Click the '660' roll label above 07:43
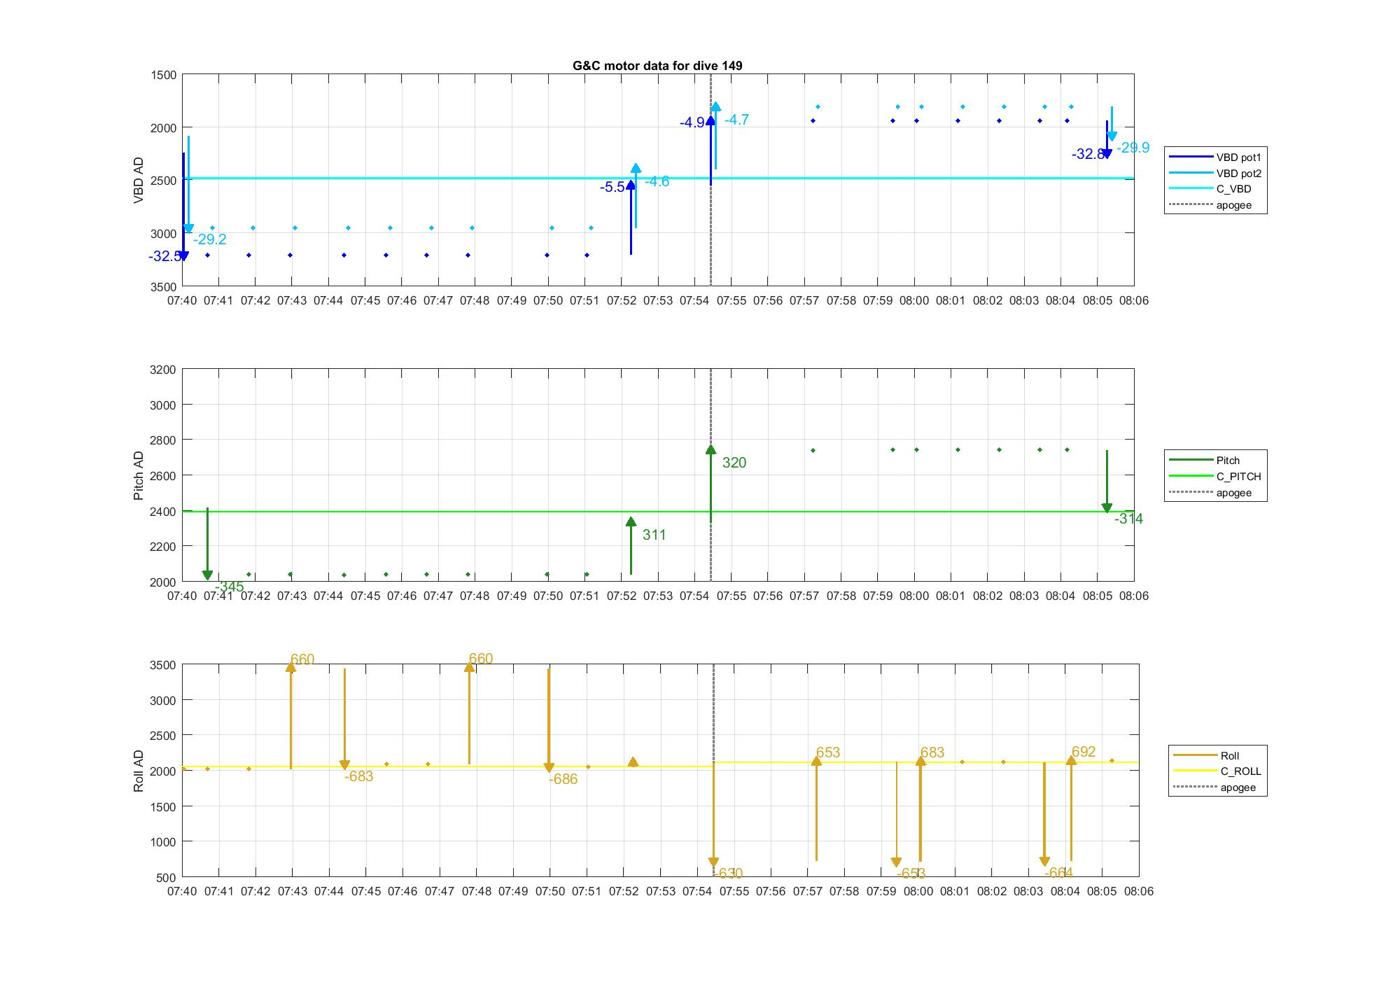 pyautogui.click(x=302, y=659)
